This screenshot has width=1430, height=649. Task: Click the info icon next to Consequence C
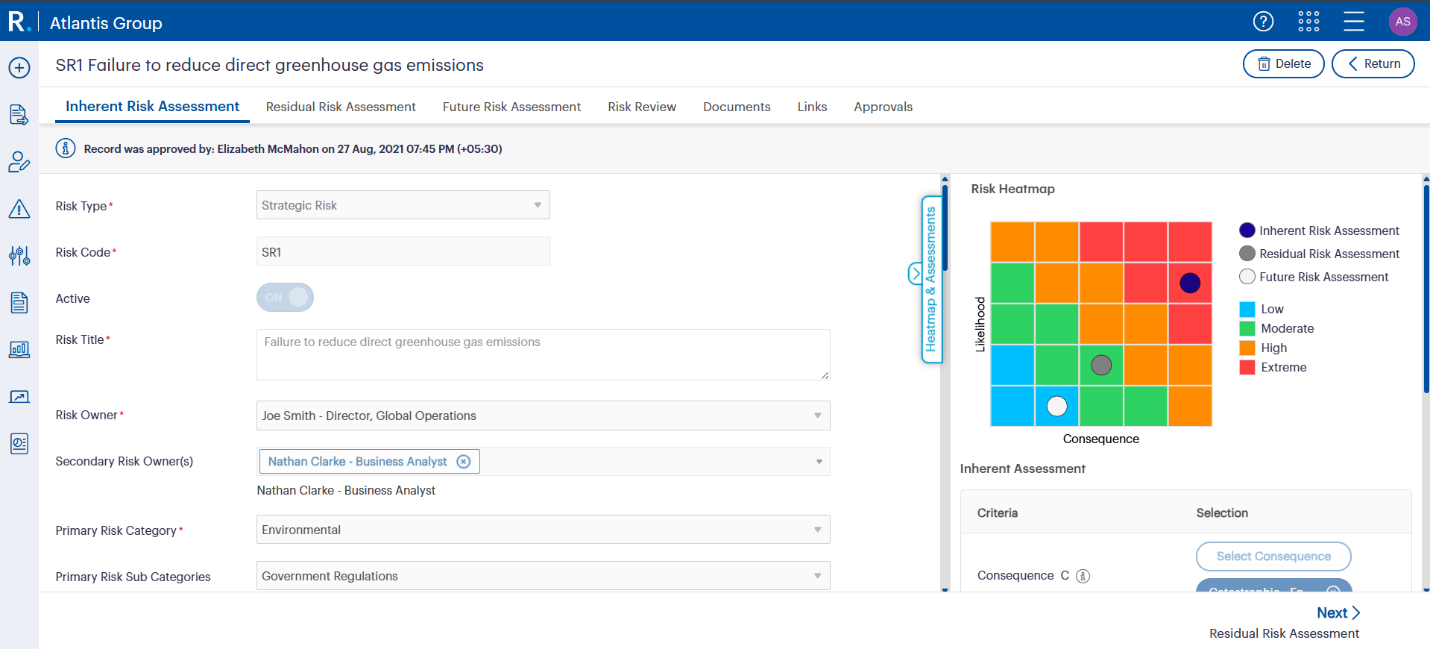[x=1082, y=576]
